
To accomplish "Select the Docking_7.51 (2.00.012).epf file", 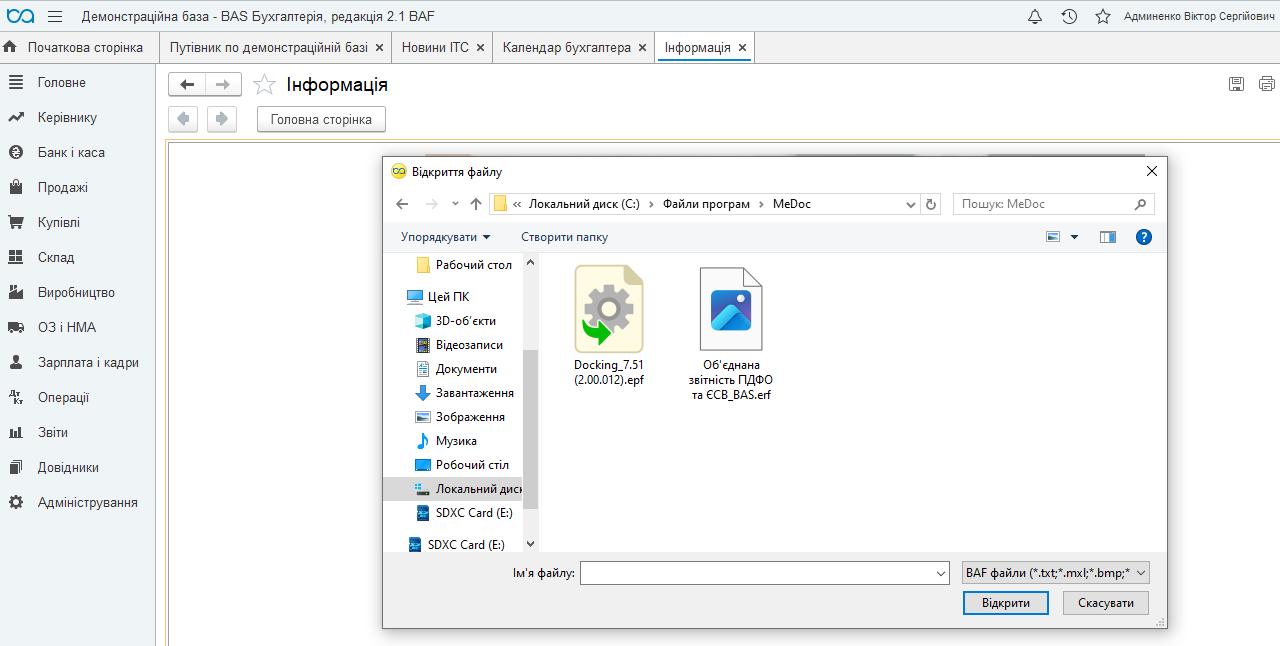I will (608, 330).
